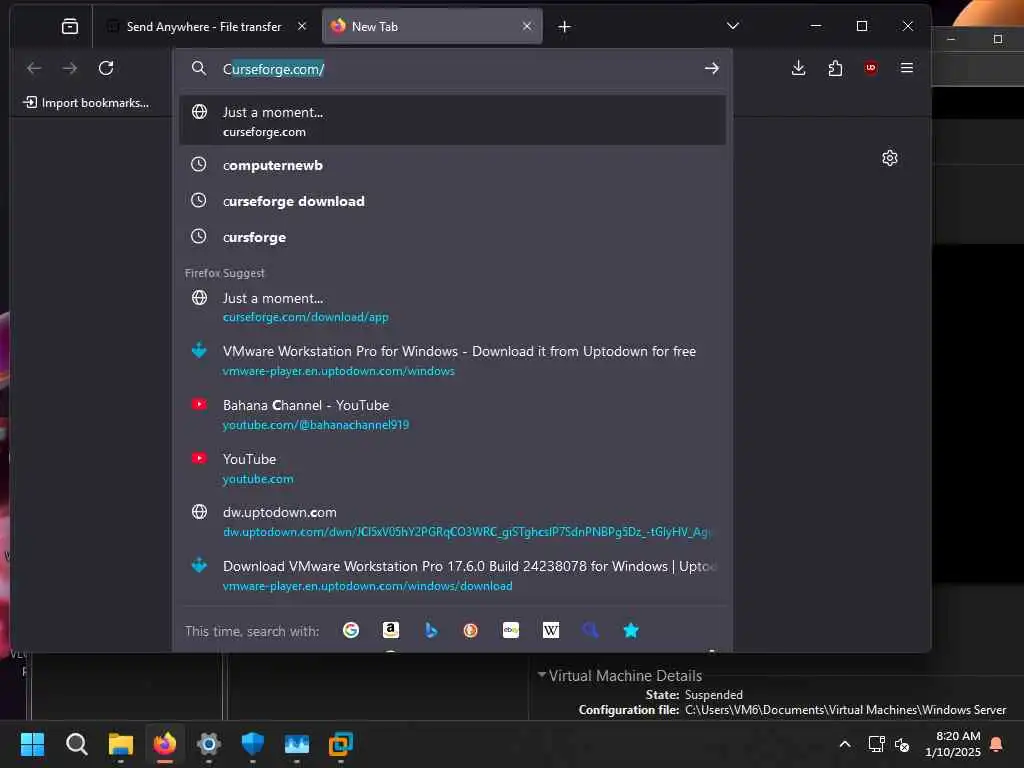Show hidden system tray icons chevron

pyautogui.click(x=844, y=744)
